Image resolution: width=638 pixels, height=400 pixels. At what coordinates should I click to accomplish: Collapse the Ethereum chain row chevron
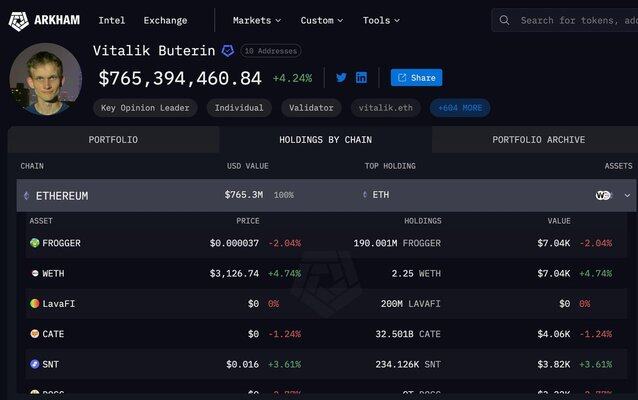pyautogui.click(x=627, y=195)
